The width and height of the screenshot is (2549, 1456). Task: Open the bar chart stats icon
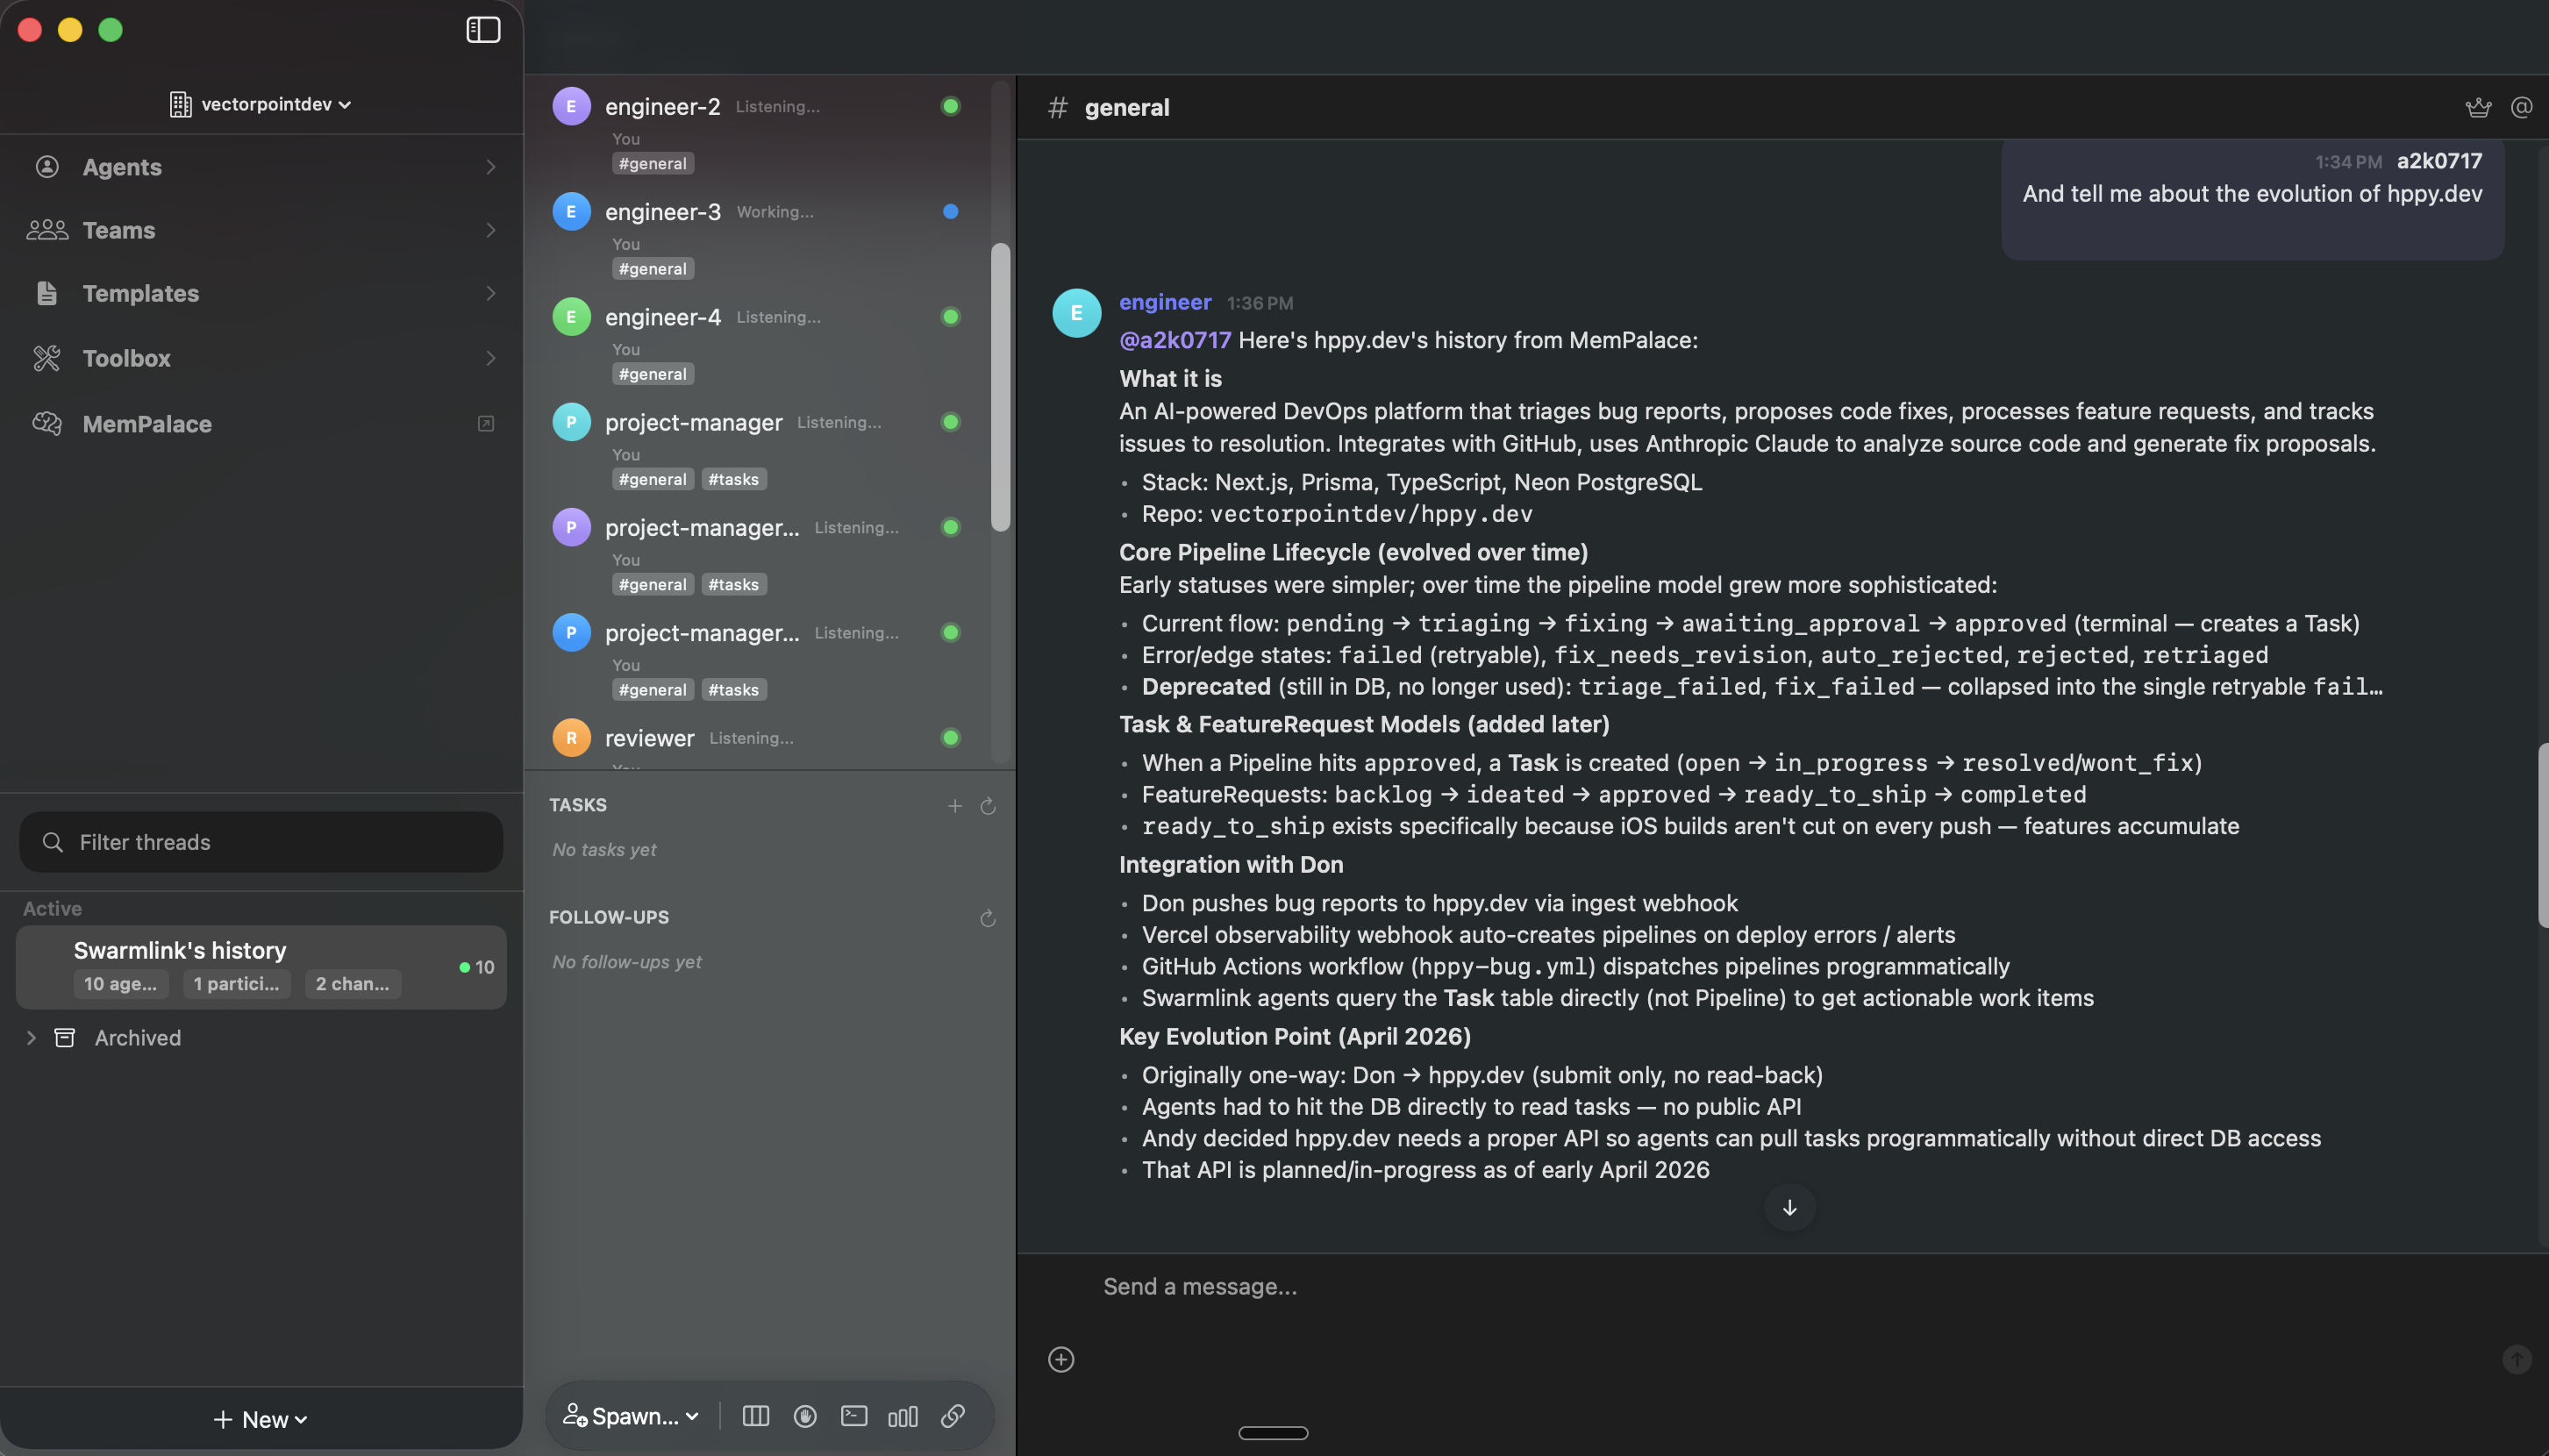[902, 1415]
